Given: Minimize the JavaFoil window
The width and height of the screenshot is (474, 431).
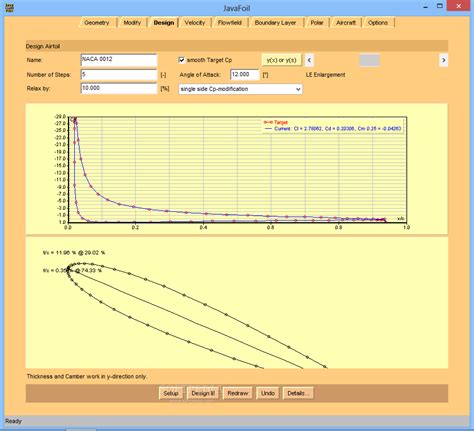Looking at the screenshot, I should click(425, 7).
